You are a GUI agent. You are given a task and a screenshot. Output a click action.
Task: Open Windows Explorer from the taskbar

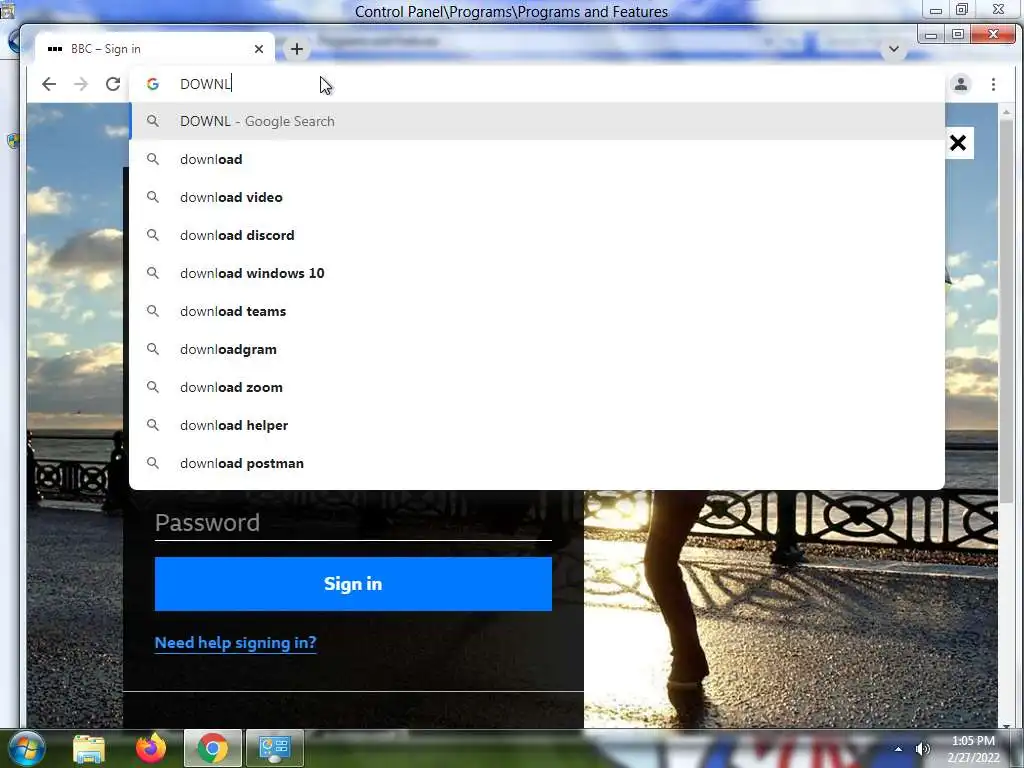pos(89,748)
